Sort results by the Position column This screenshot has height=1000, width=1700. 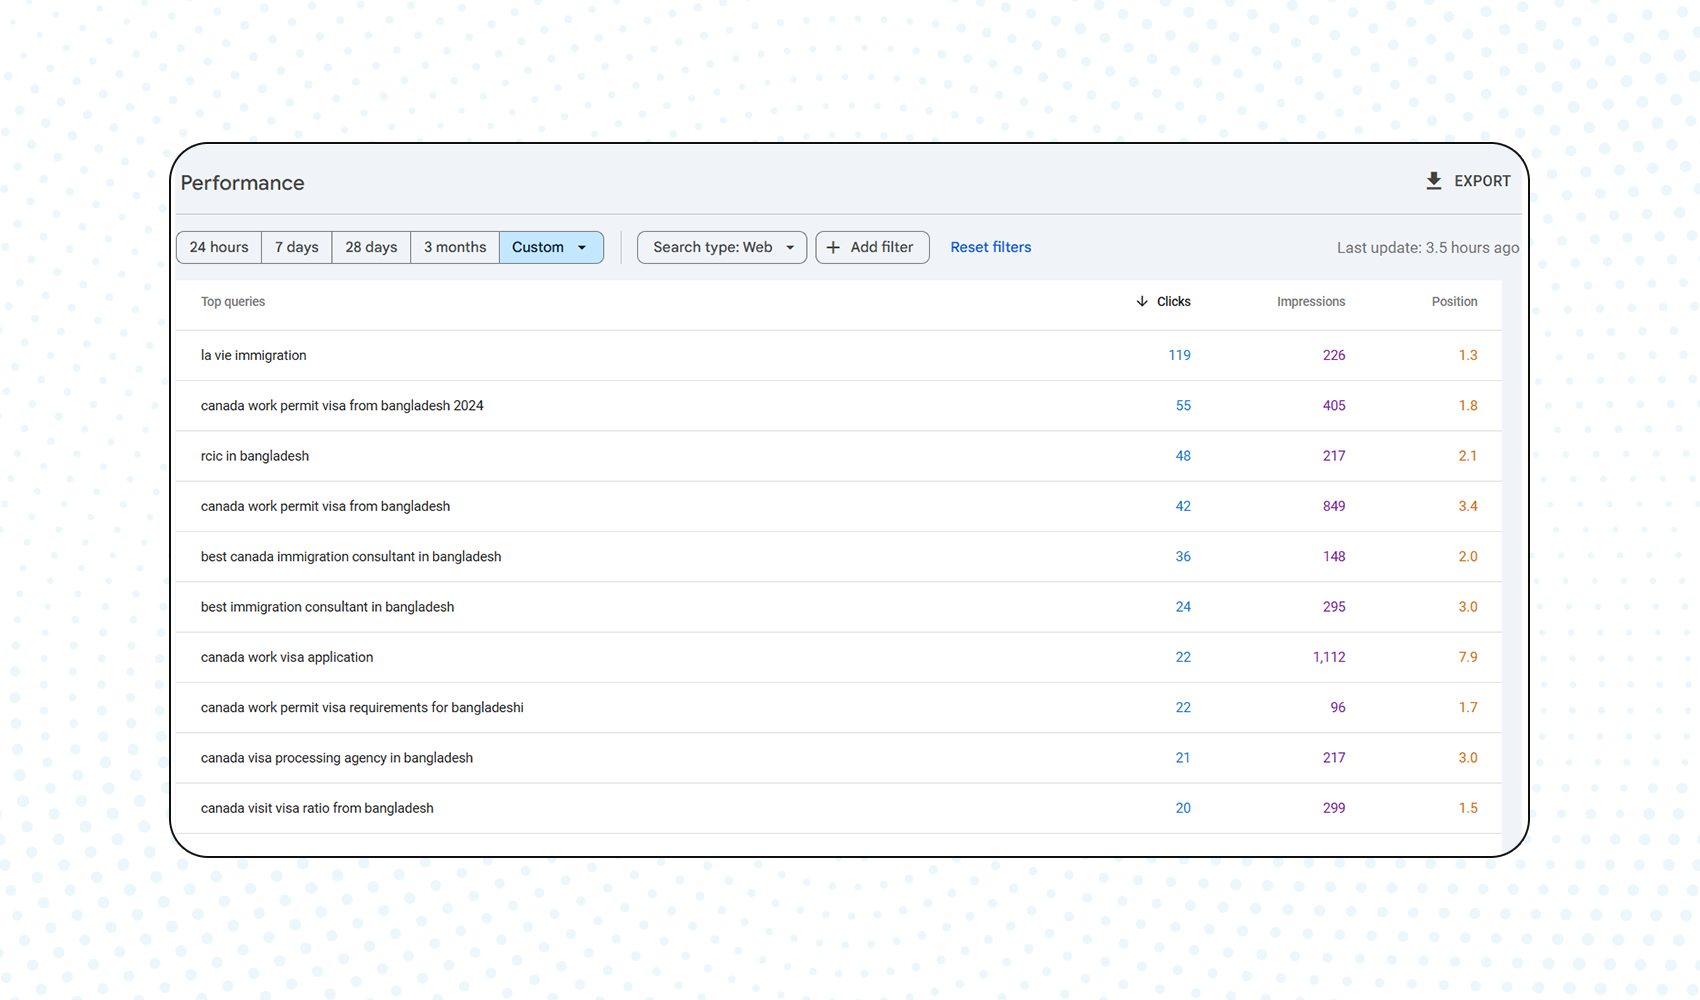[1454, 301]
